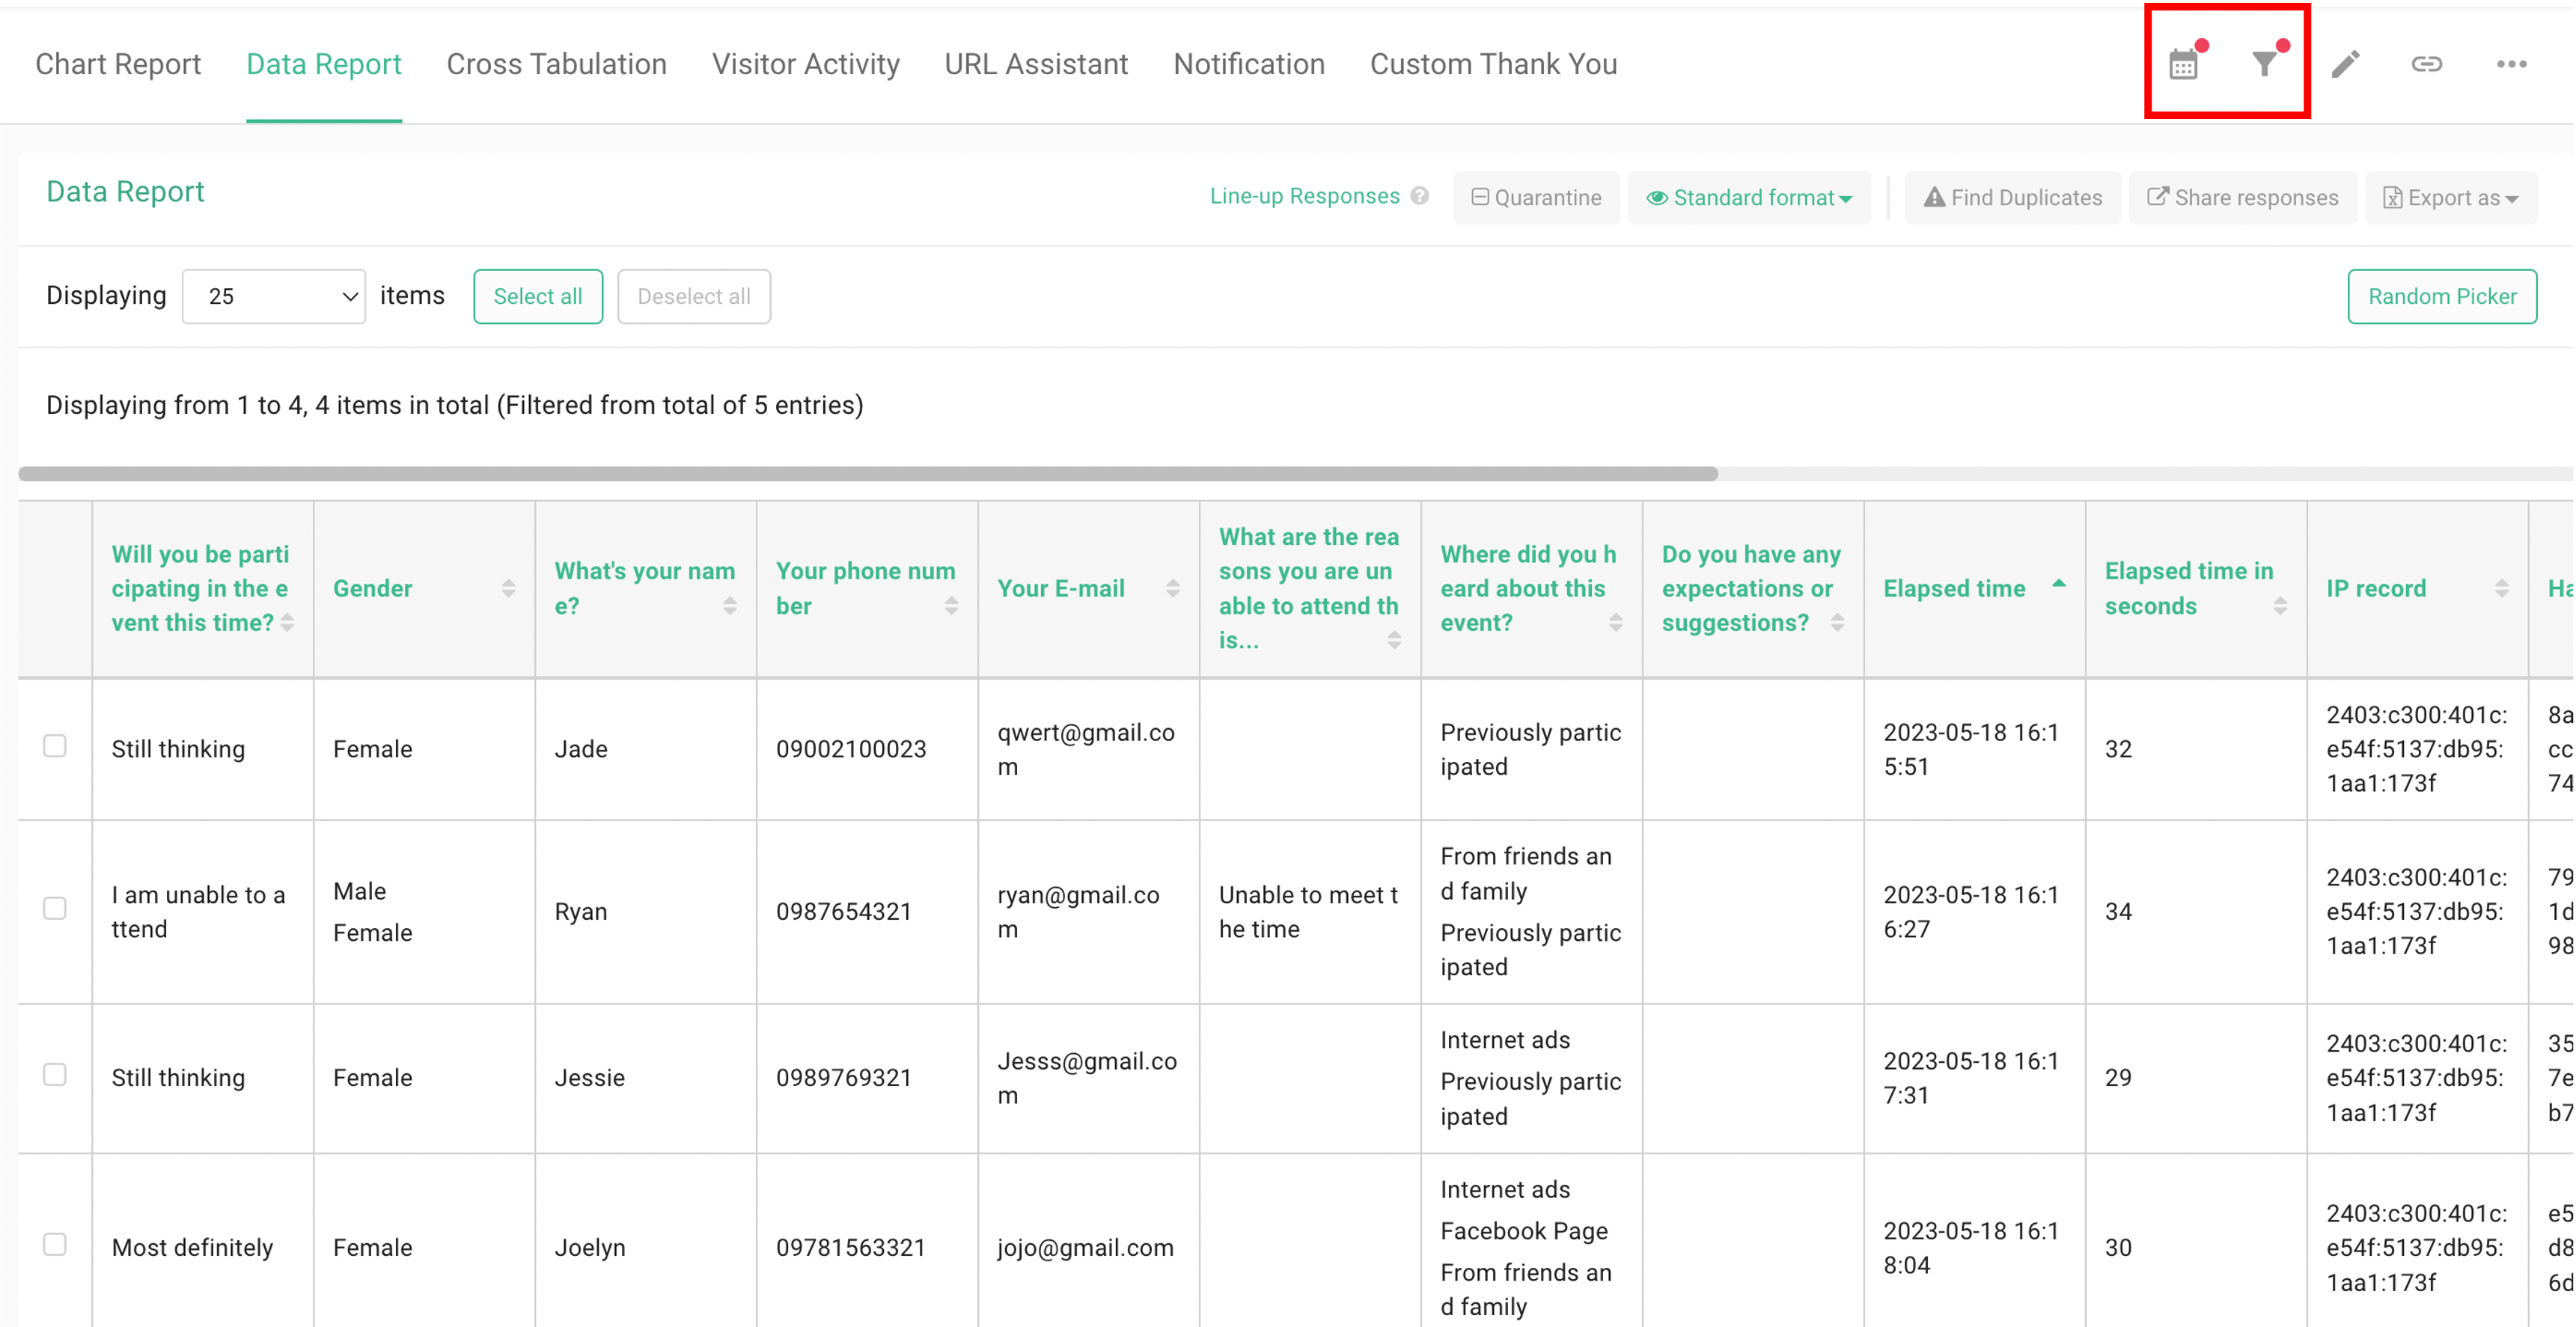
Task: Click the Random Picker button
Action: pos(2441,296)
